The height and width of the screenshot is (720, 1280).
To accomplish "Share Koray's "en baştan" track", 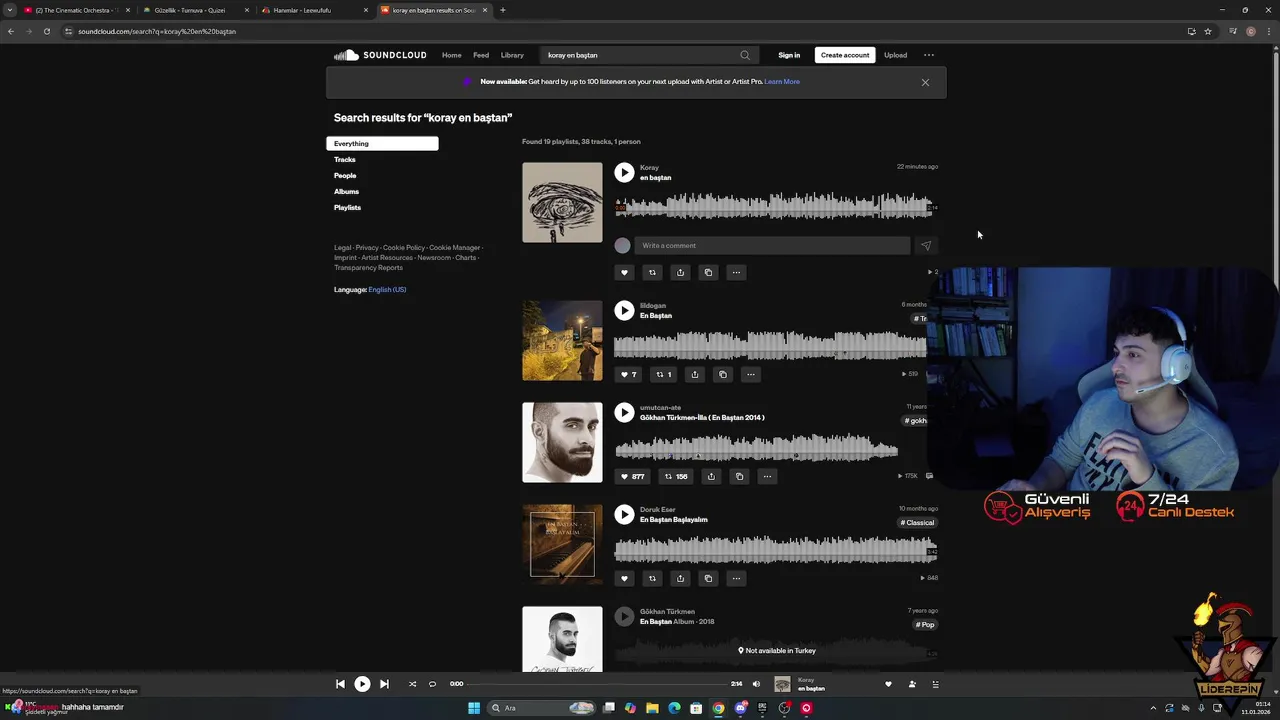I will (680, 272).
